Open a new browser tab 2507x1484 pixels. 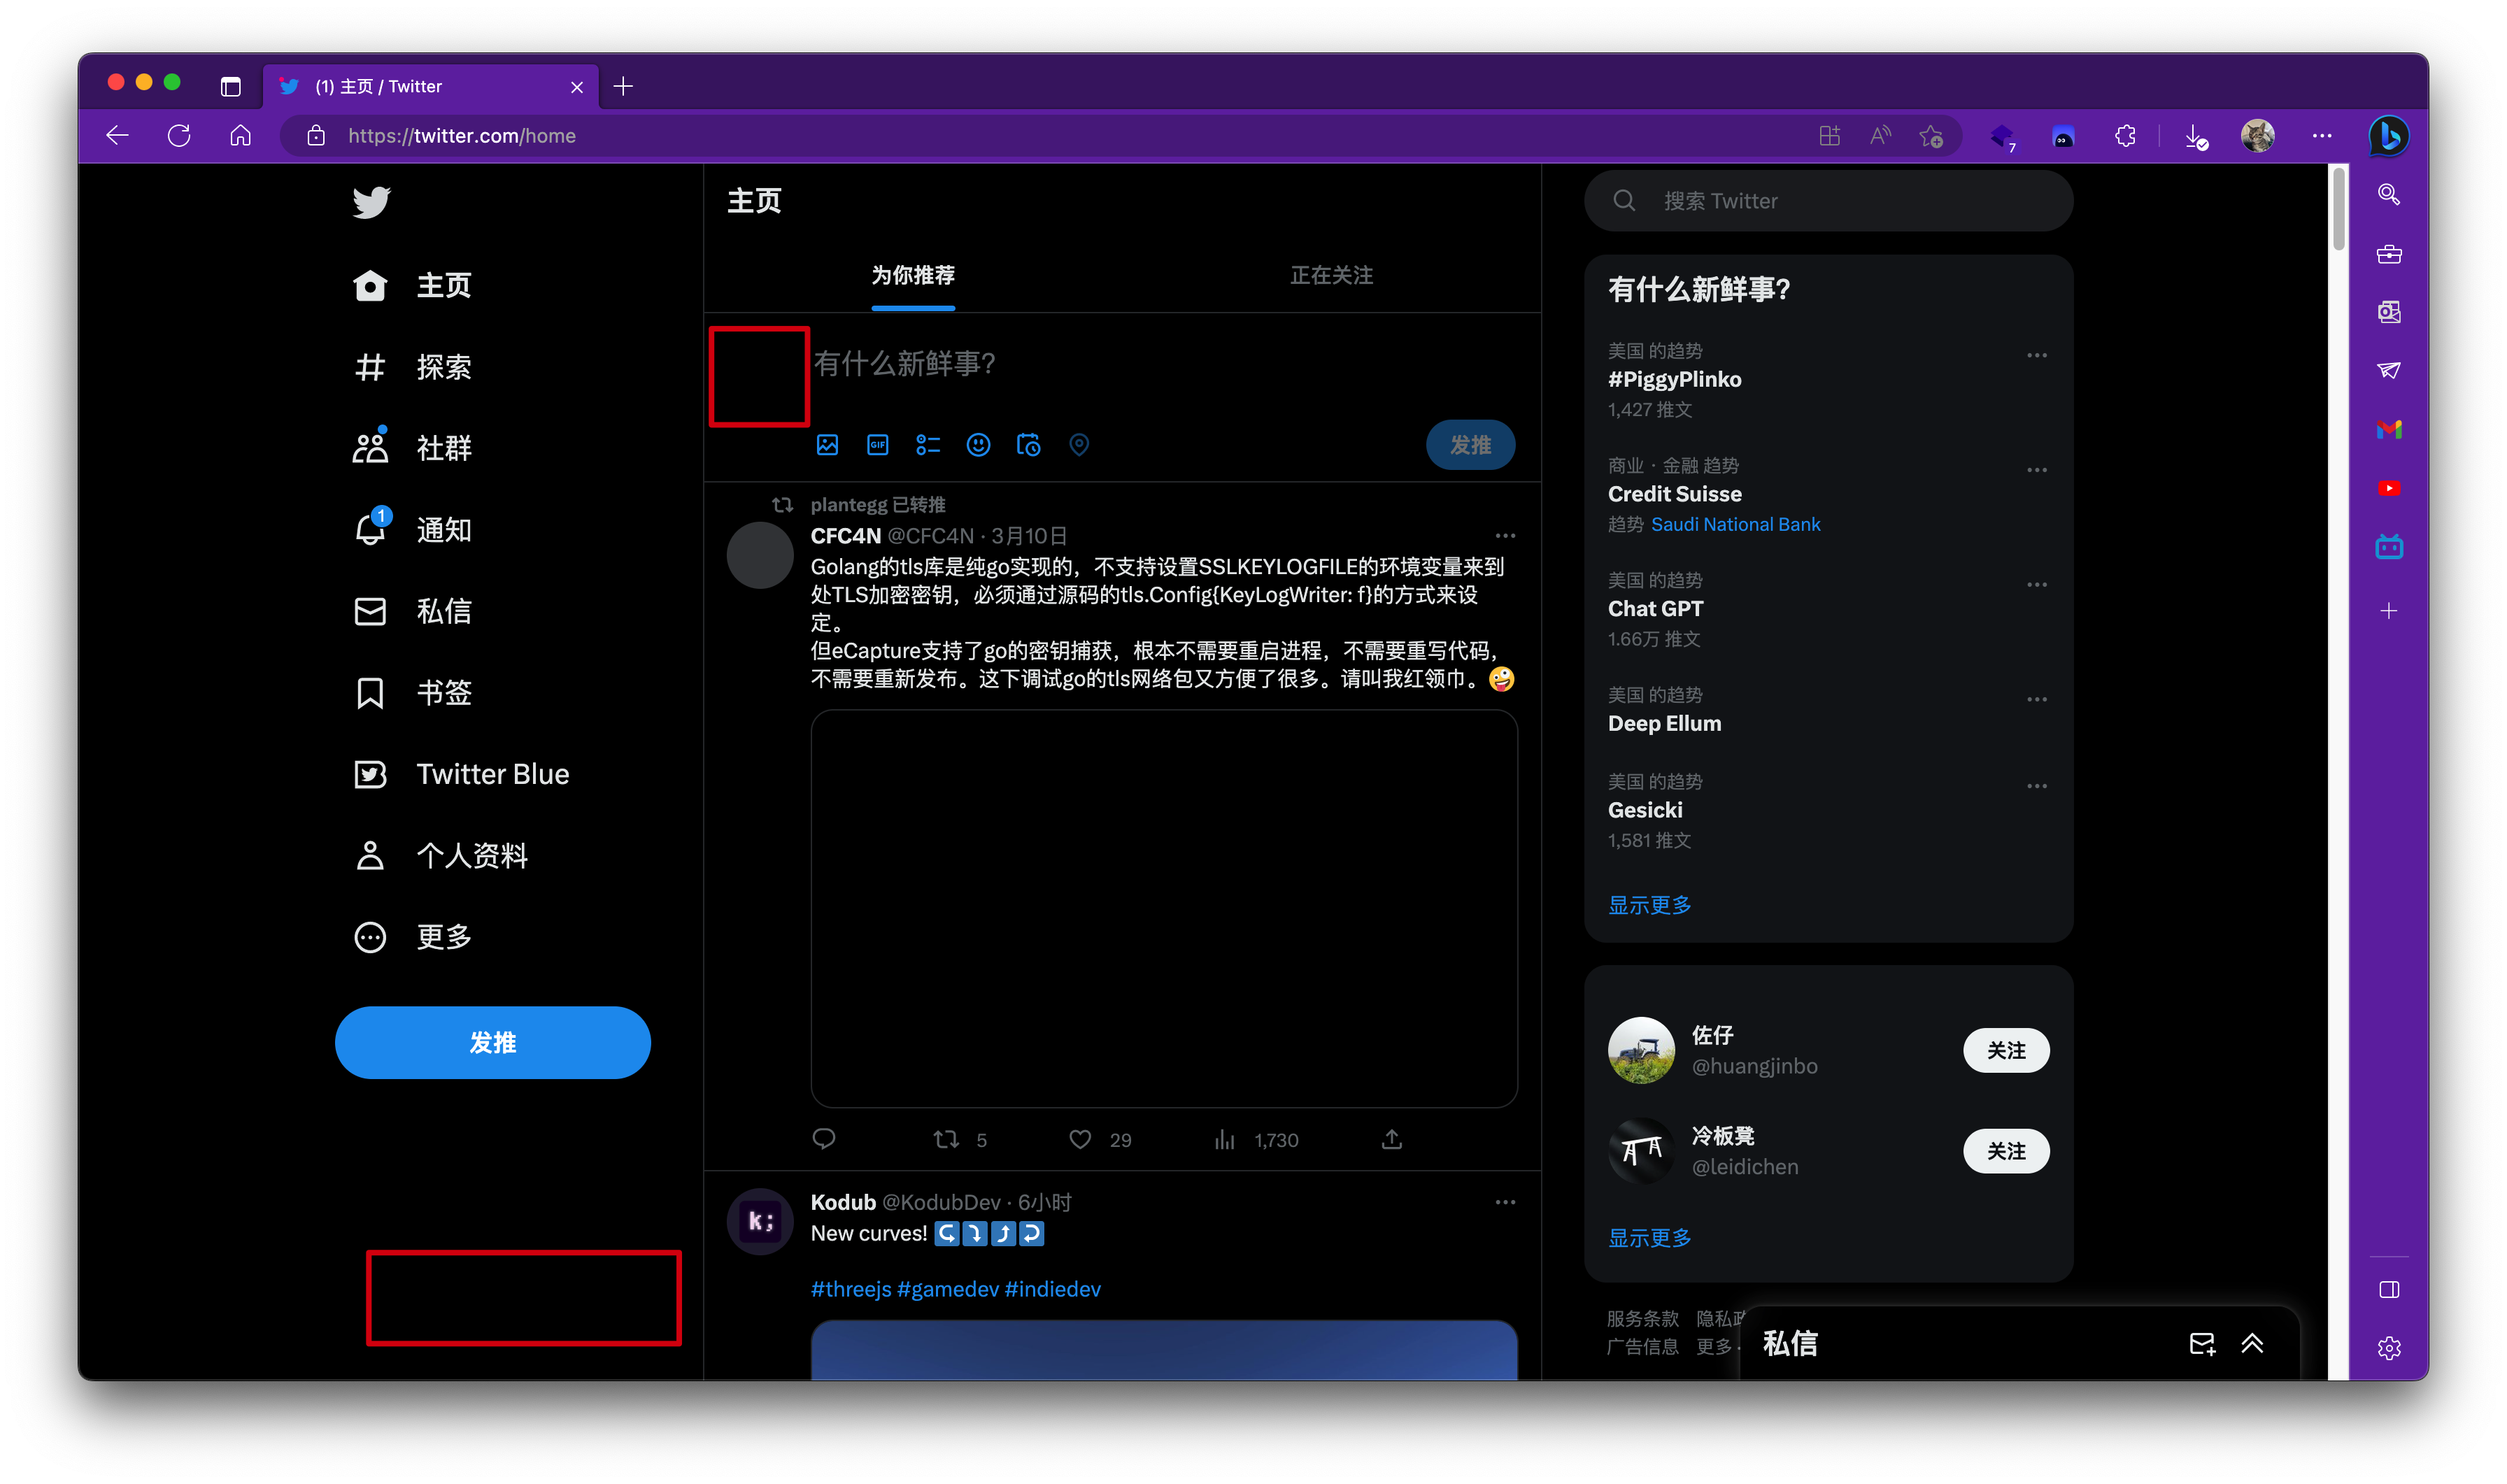click(x=623, y=86)
